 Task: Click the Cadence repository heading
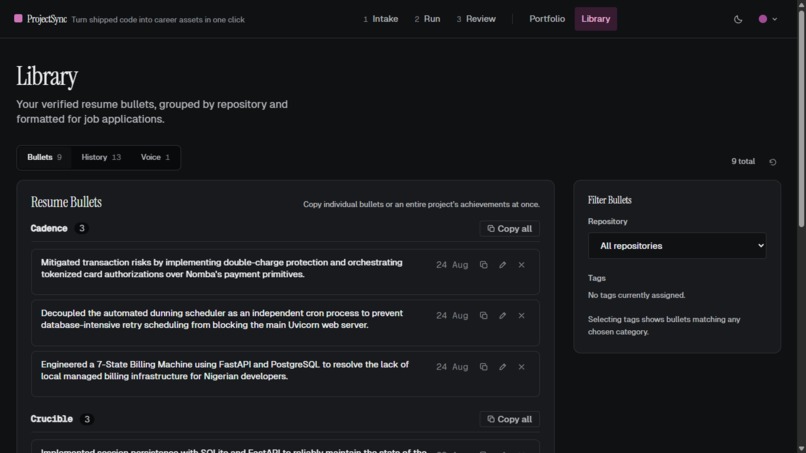tap(49, 228)
